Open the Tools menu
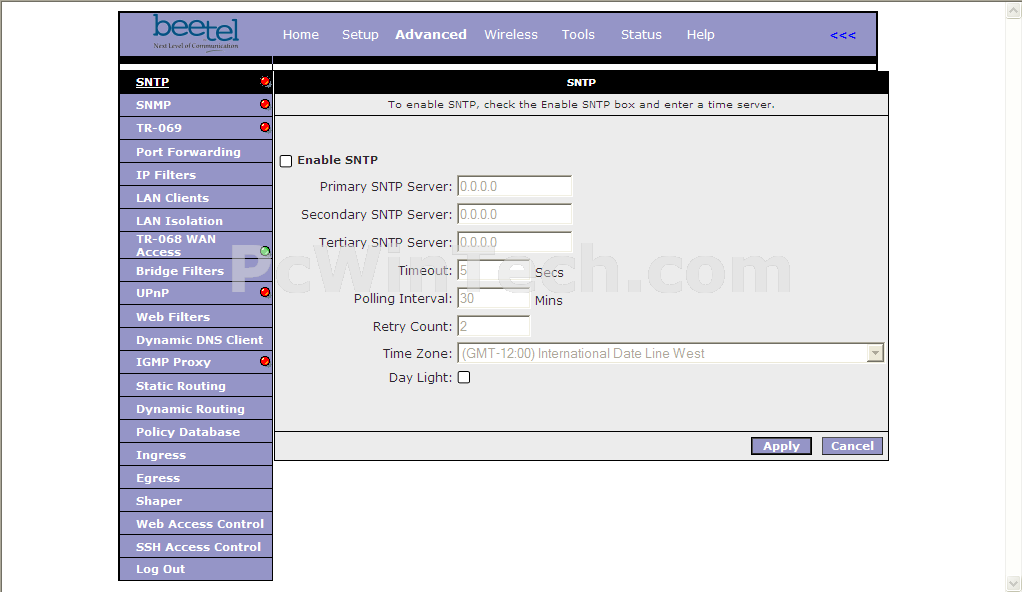The height and width of the screenshot is (592, 1022). tap(578, 35)
